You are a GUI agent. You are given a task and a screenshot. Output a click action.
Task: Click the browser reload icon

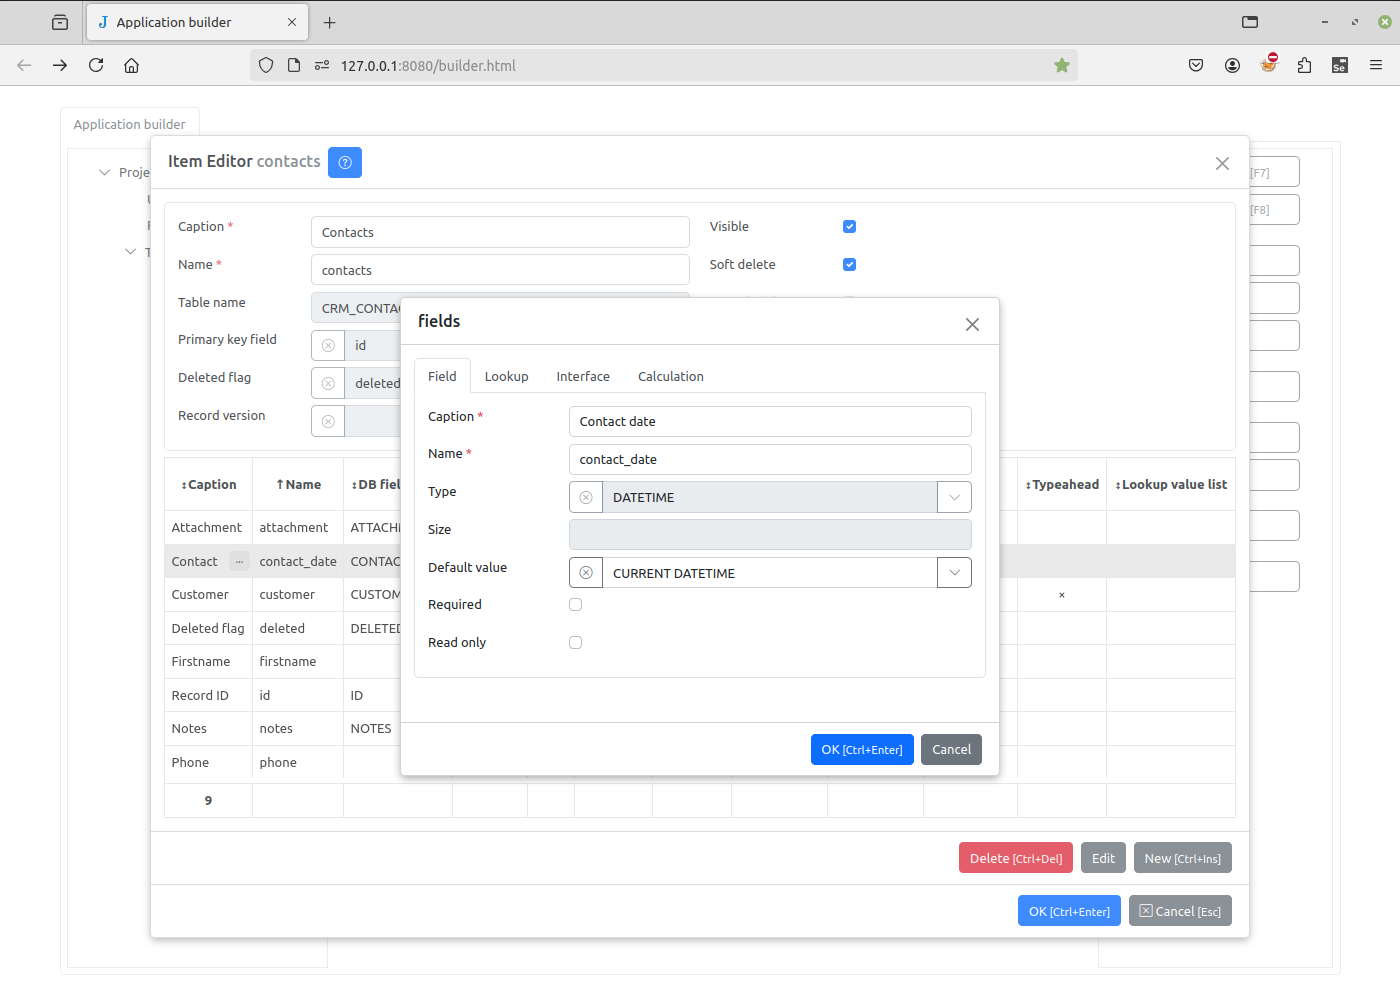96,65
